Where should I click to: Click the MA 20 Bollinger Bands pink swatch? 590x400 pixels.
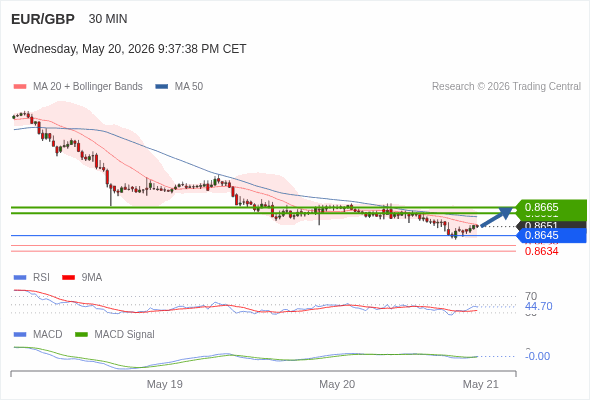pos(20,87)
